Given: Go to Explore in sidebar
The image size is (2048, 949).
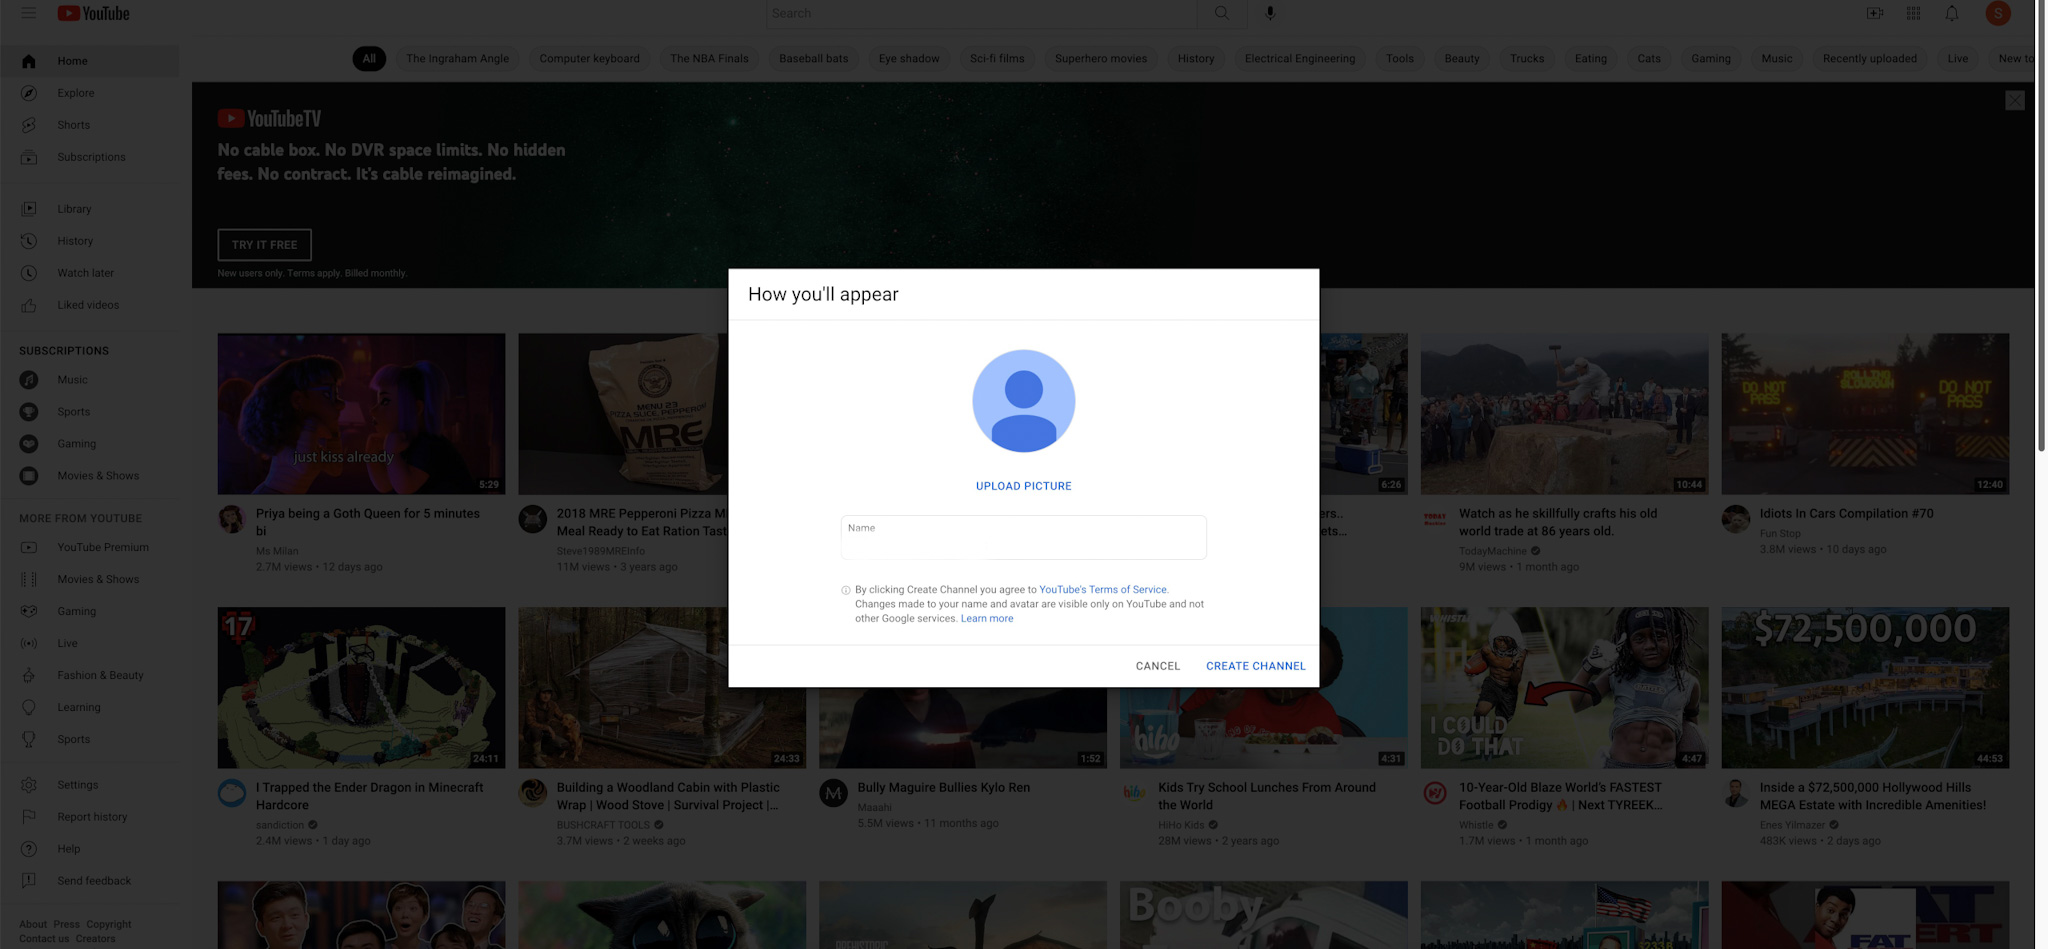Looking at the screenshot, I should [x=90, y=93].
